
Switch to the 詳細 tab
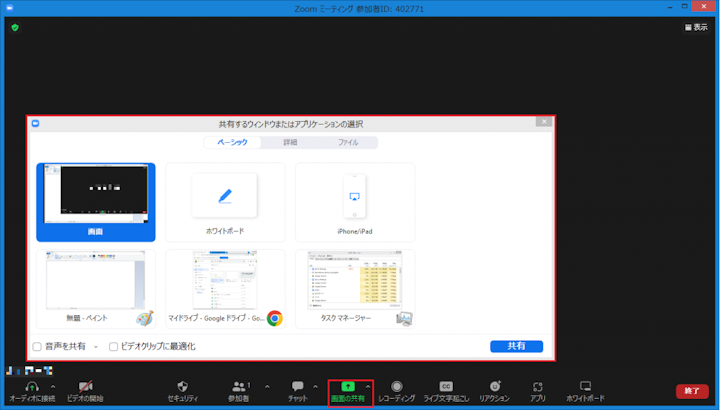tap(290, 143)
